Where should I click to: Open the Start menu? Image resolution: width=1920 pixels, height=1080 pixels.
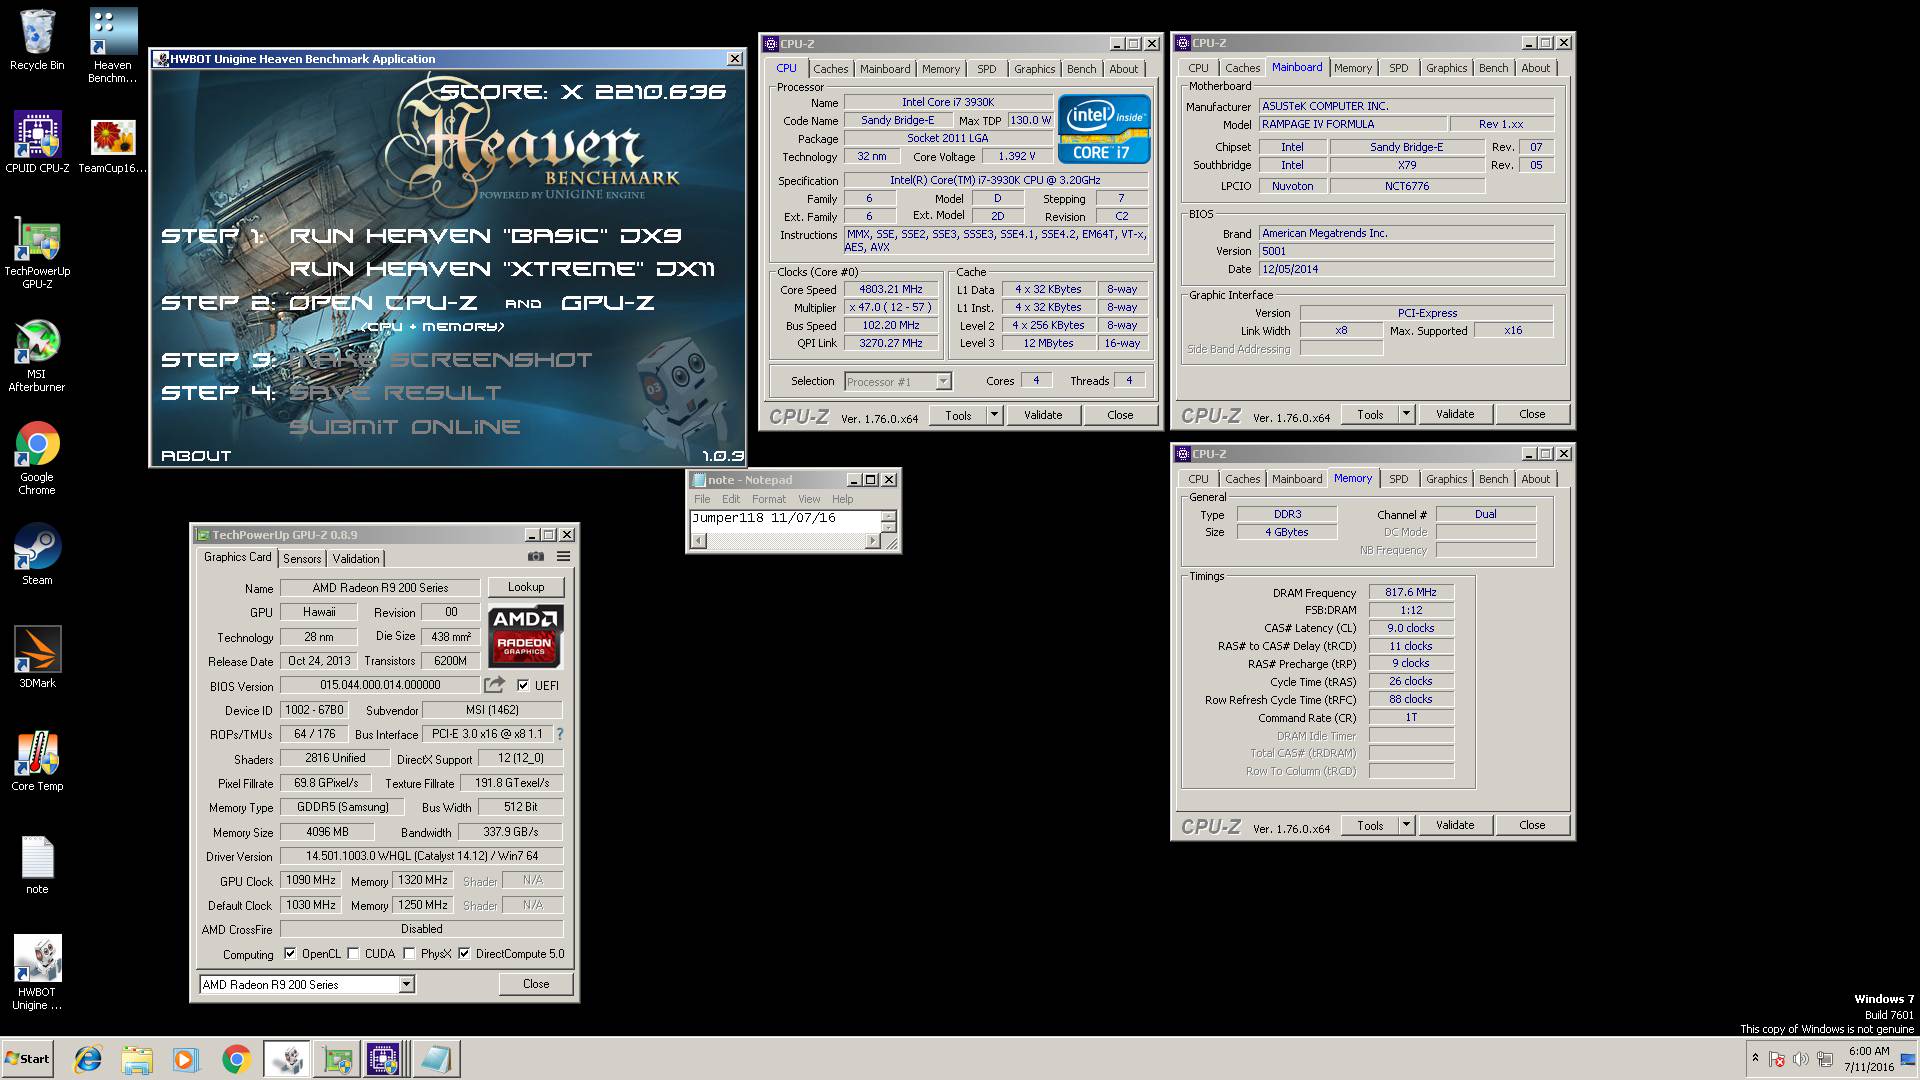(27, 1059)
